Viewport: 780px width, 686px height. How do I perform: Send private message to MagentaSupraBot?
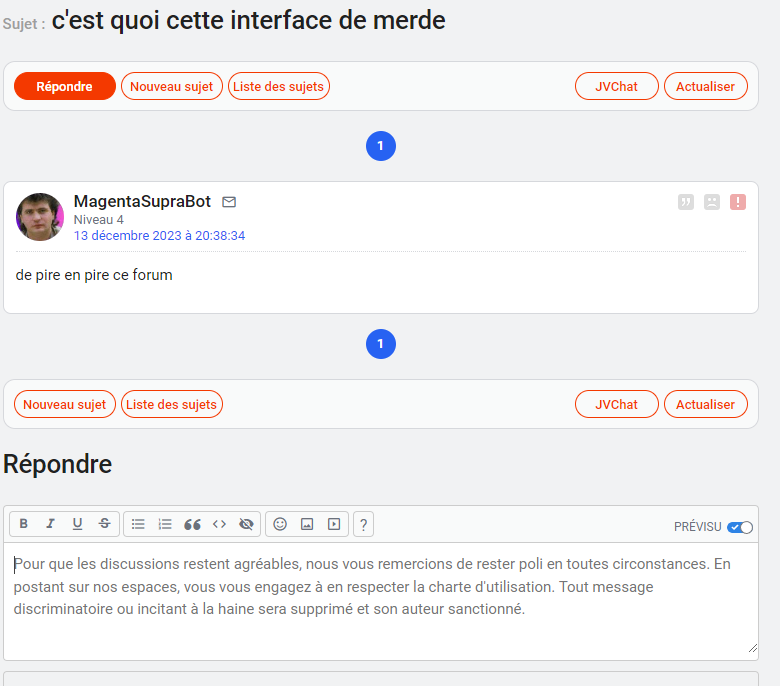229,201
